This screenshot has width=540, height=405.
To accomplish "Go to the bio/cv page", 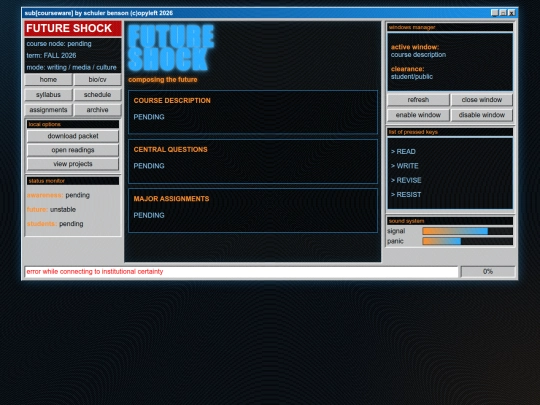I will (x=97, y=80).
